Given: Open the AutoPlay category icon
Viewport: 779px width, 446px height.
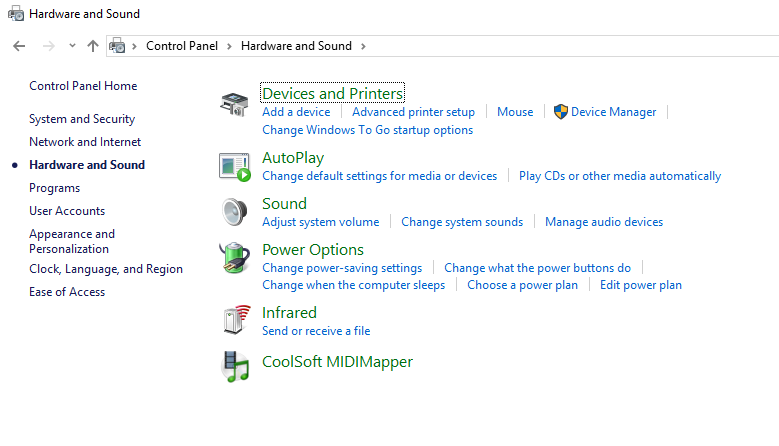Looking at the screenshot, I should (x=235, y=166).
